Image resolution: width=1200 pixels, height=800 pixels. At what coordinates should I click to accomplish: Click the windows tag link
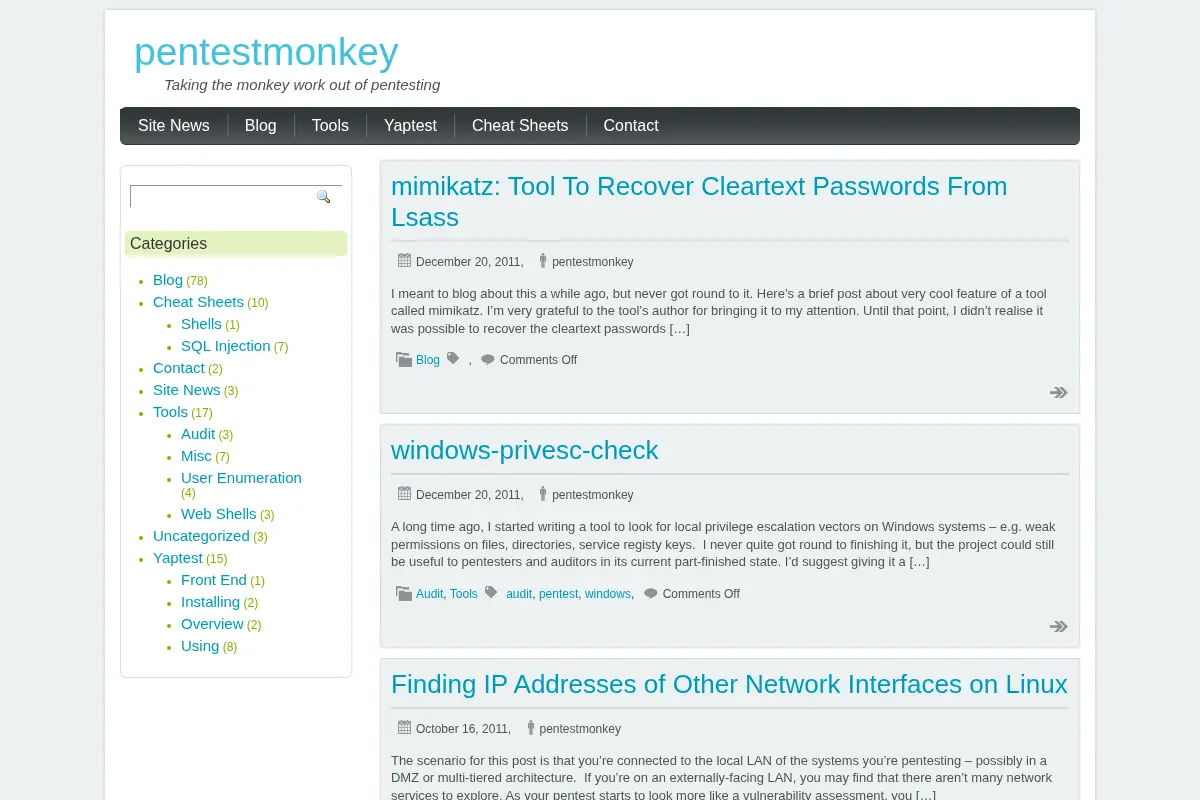(608, 594)
